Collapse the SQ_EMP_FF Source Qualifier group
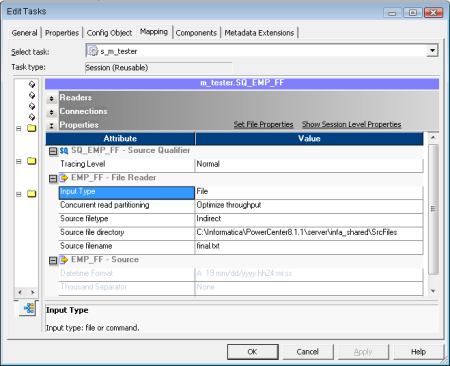This screenshot has width=450, height=366. pos(53,151)
